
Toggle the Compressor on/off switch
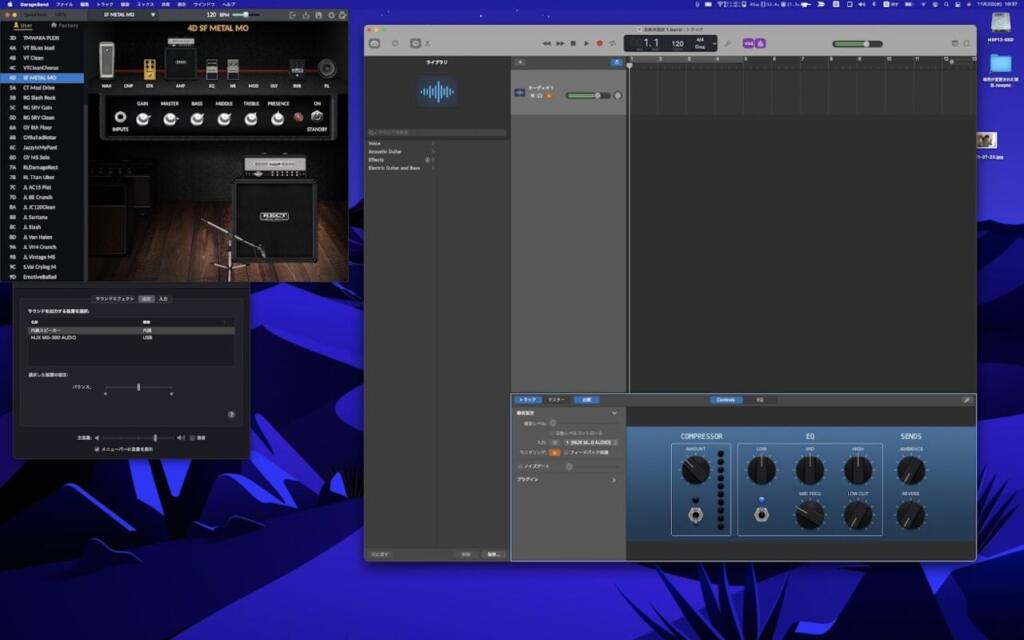pos(696,515)
